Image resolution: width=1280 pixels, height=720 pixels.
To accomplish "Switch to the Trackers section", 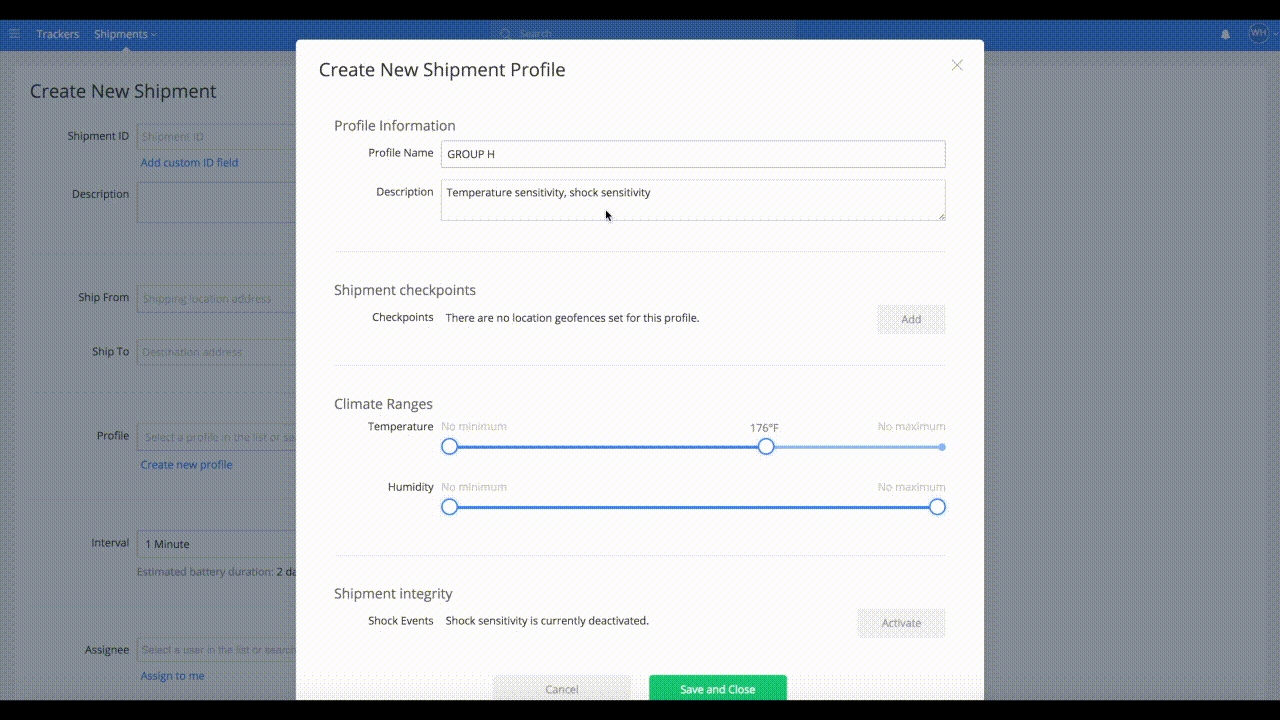I will point(57,34).
